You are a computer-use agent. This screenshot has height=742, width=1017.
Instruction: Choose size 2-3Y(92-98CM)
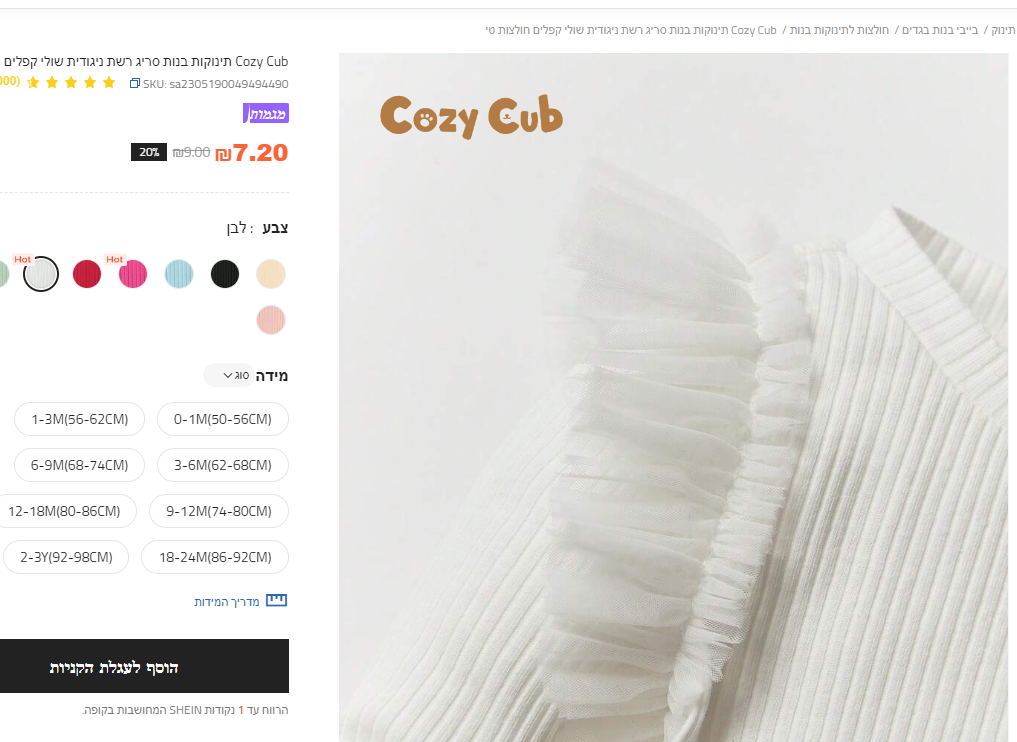(66, 557)
